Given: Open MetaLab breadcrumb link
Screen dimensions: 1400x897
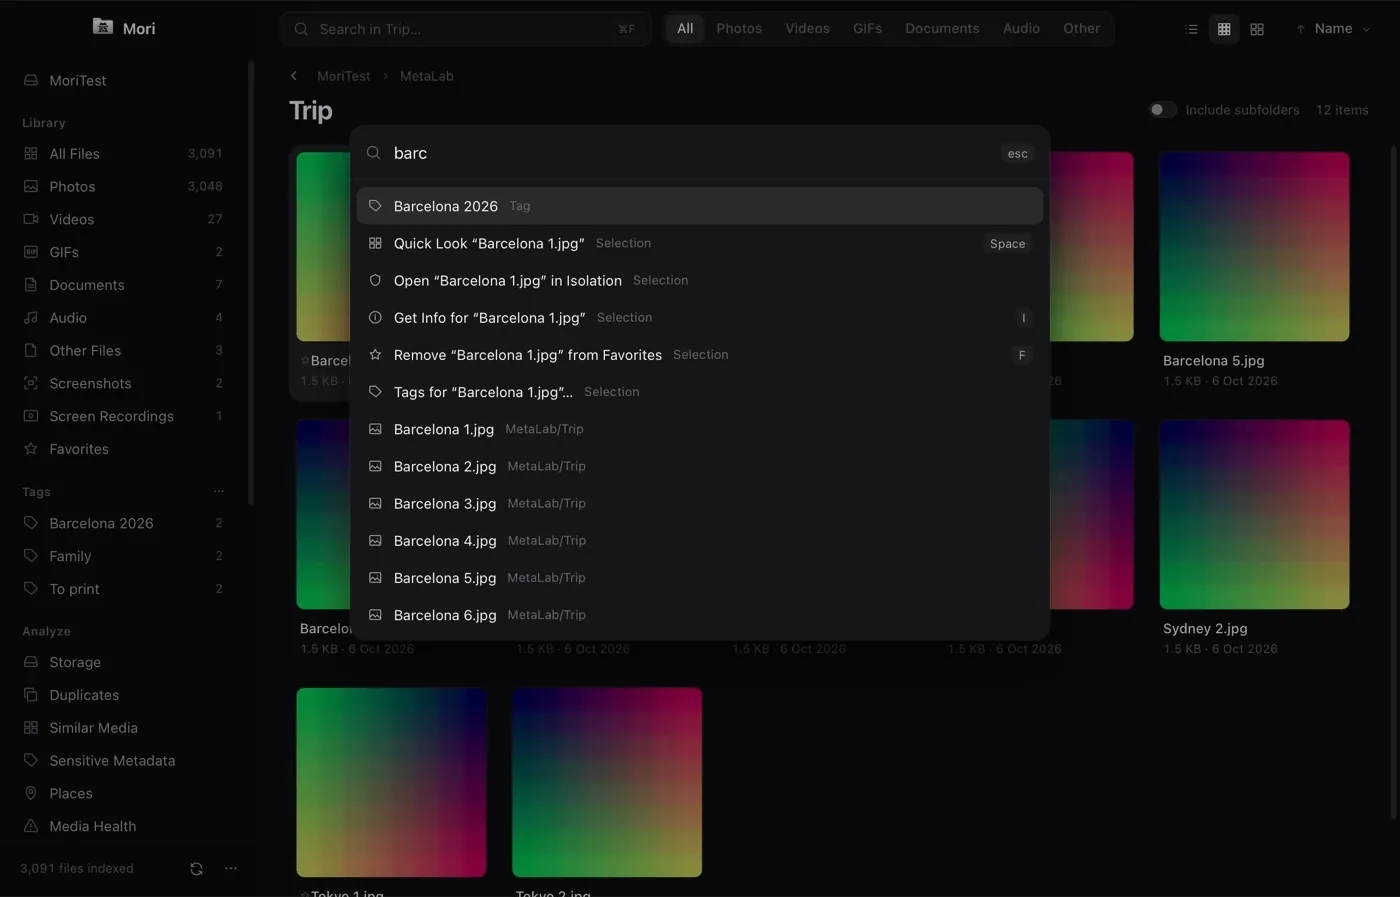Looking at the screenshot, I should point(426,76).
